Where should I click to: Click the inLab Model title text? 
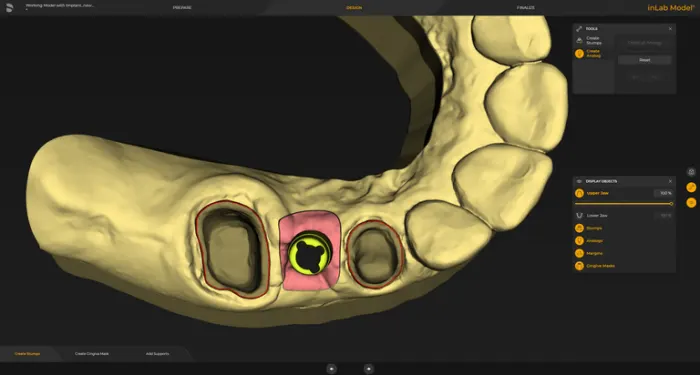point(671,8)
